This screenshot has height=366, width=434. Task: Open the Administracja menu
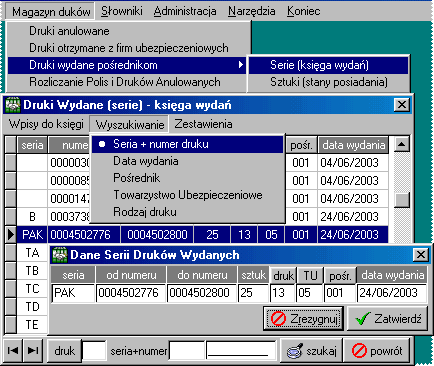pyautogui.click(x=185, y=11)
